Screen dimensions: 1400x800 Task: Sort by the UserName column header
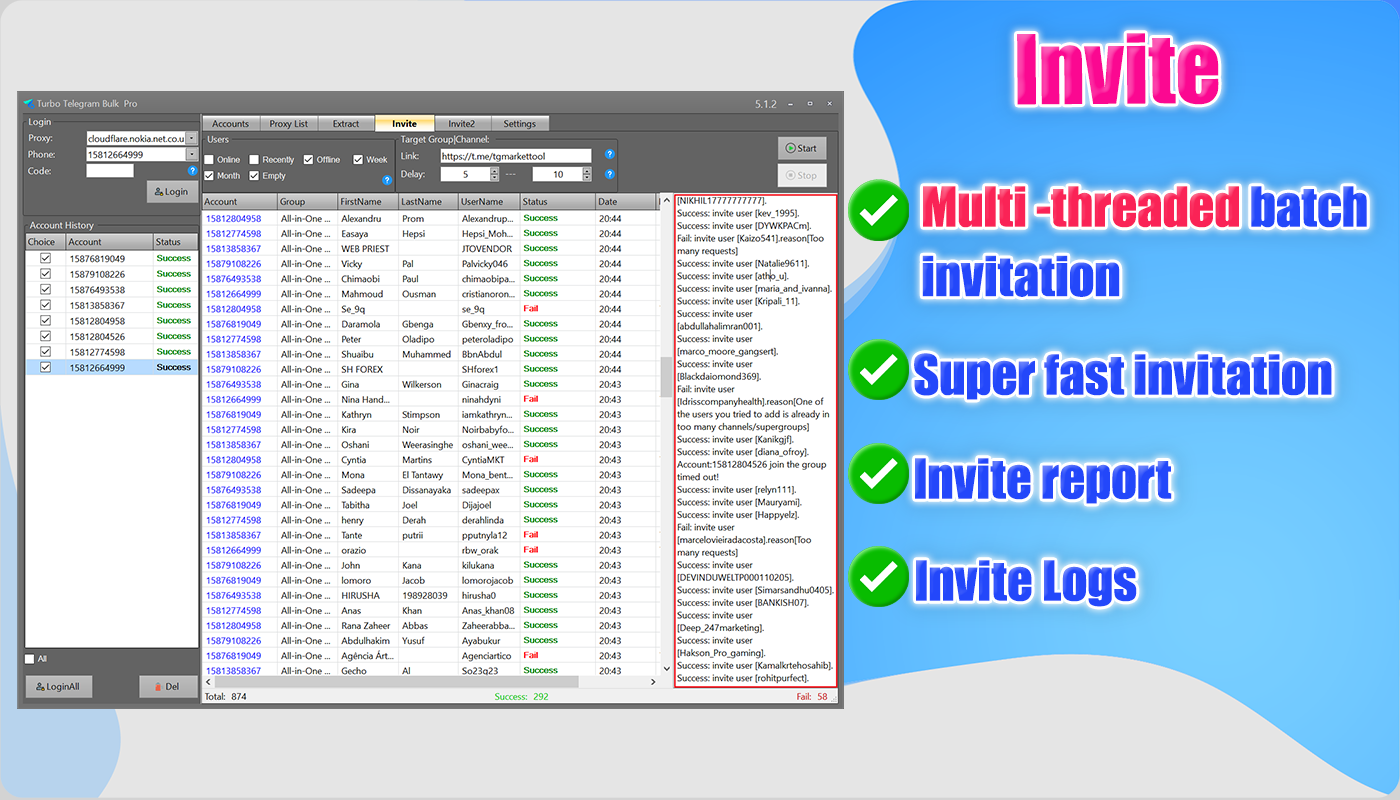point(488,202)
